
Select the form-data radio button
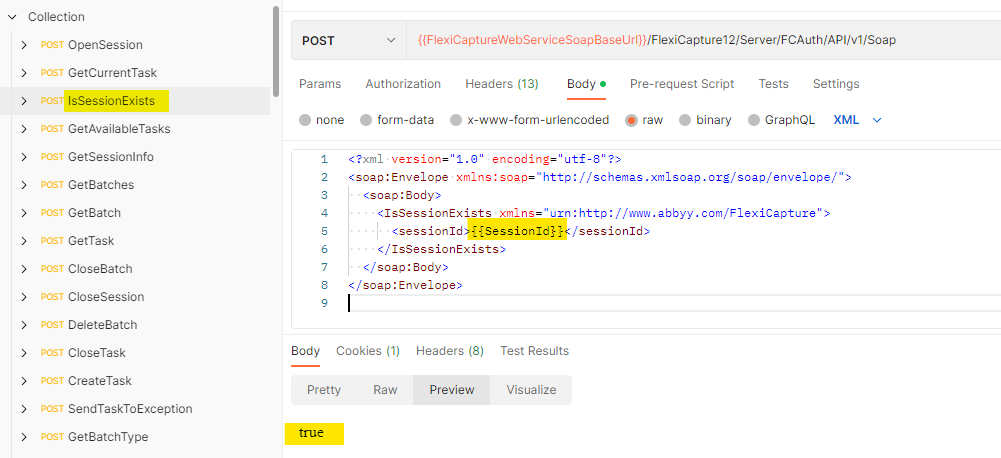point(366,120)
